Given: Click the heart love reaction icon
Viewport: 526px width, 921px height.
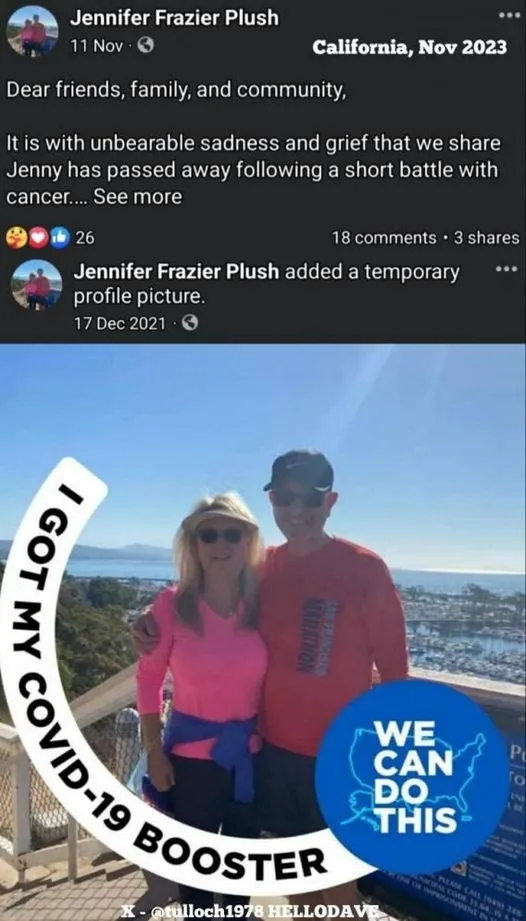Looking at the screenshot, I should pyautogui.click(x=37, y=237).
